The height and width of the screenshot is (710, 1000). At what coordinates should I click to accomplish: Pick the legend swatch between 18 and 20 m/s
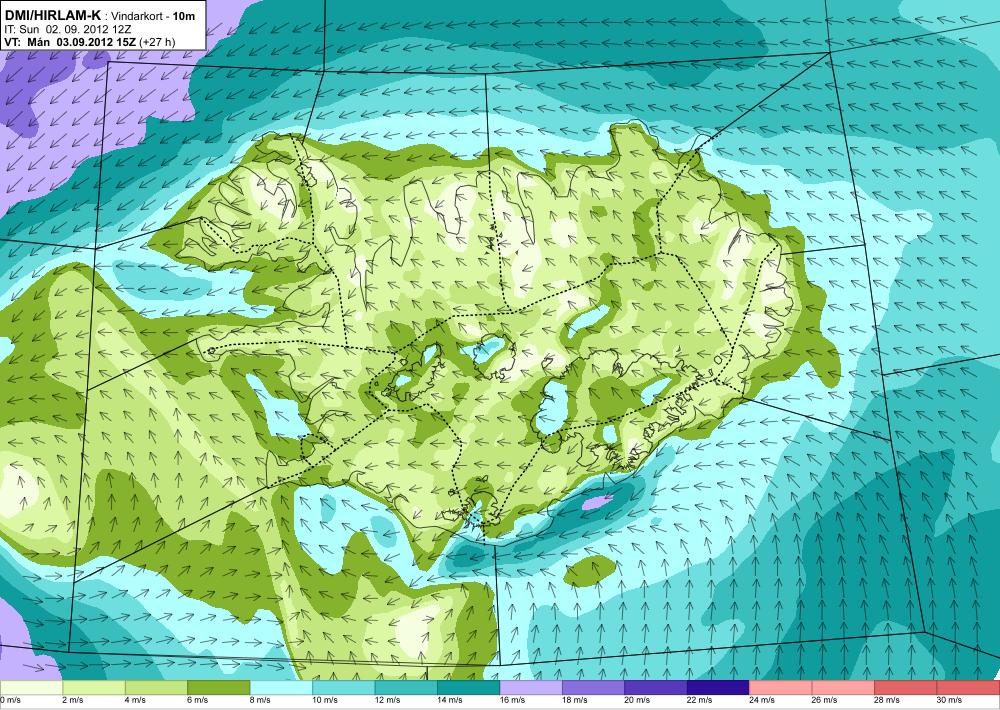tap(594, 688)
